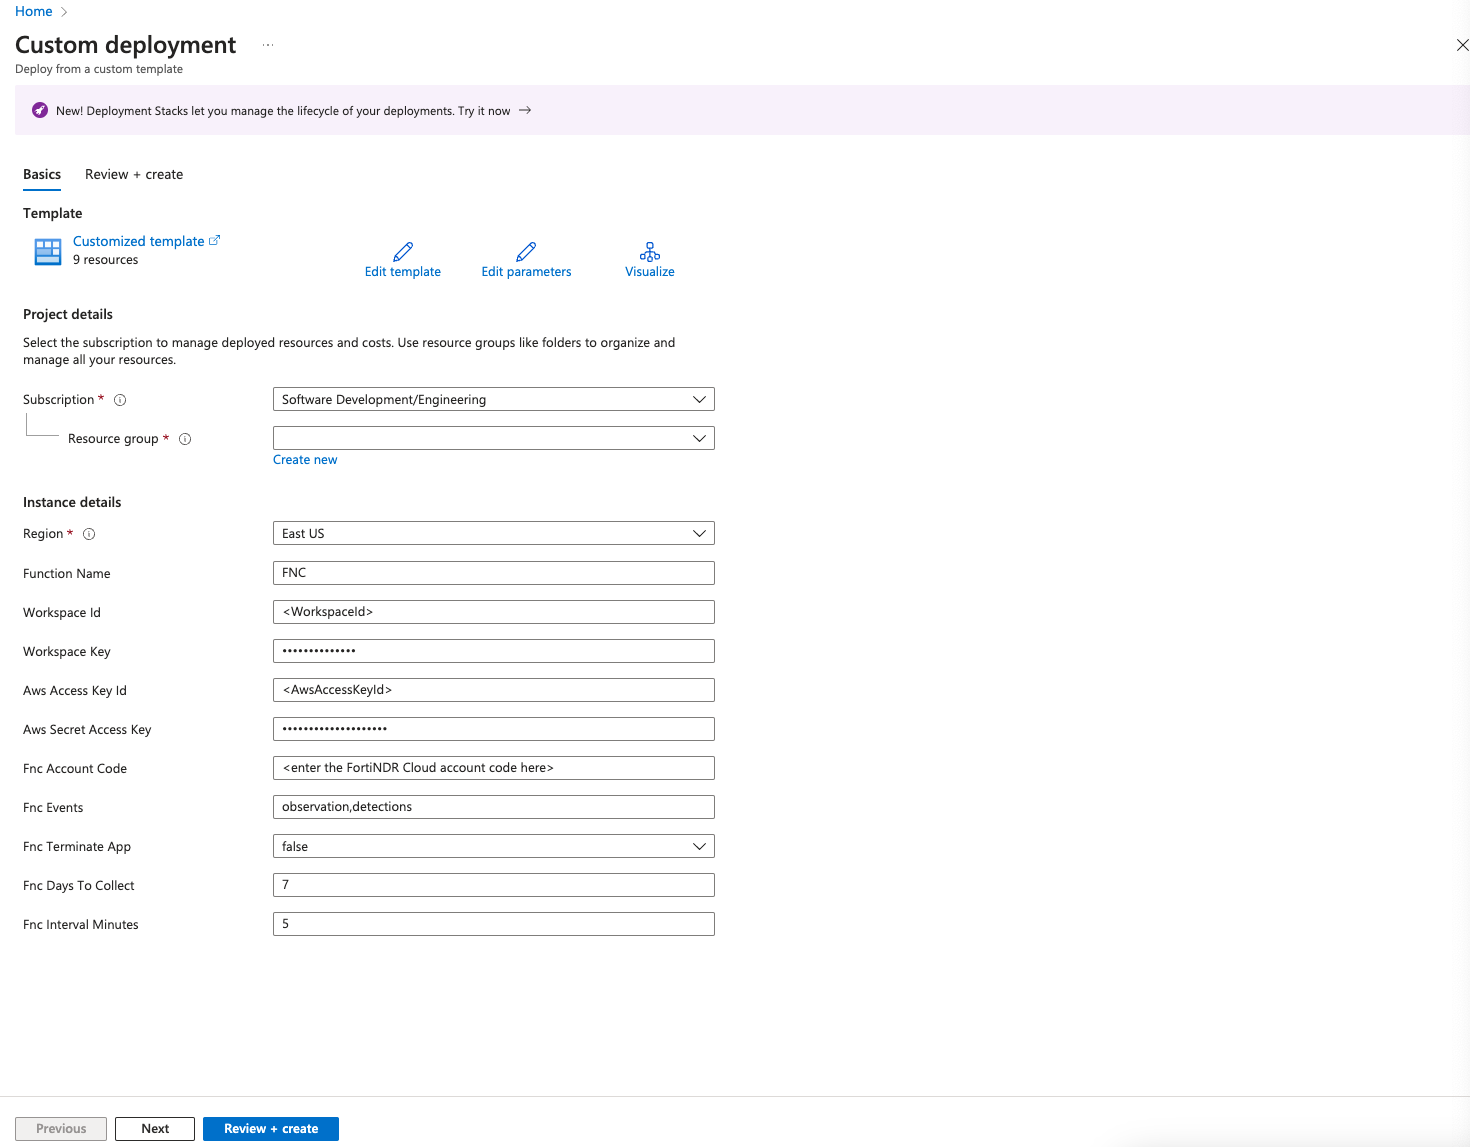Open the Edit parameters editor
This screenshot has width=1470, height=1147.
tap(526, 259)
